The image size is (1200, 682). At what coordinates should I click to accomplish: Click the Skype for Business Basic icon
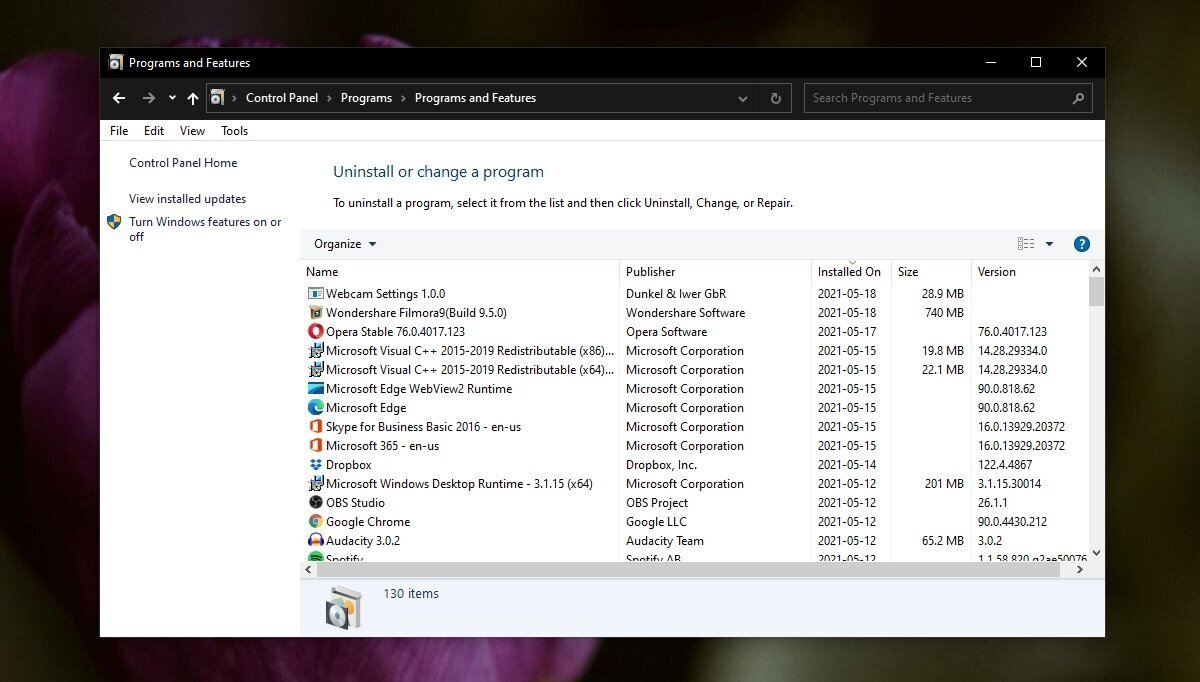point(317,426)
